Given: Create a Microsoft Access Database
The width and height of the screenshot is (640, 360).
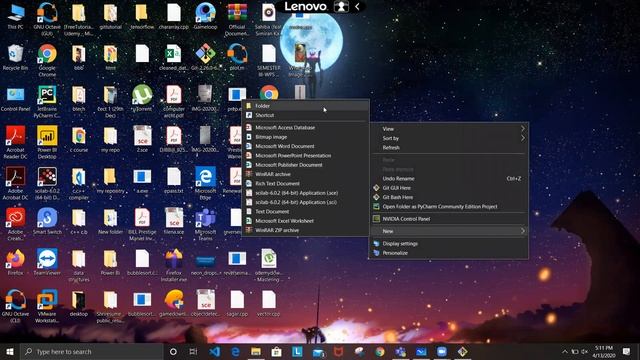Looking at the screenshot, I should [306, 127].
